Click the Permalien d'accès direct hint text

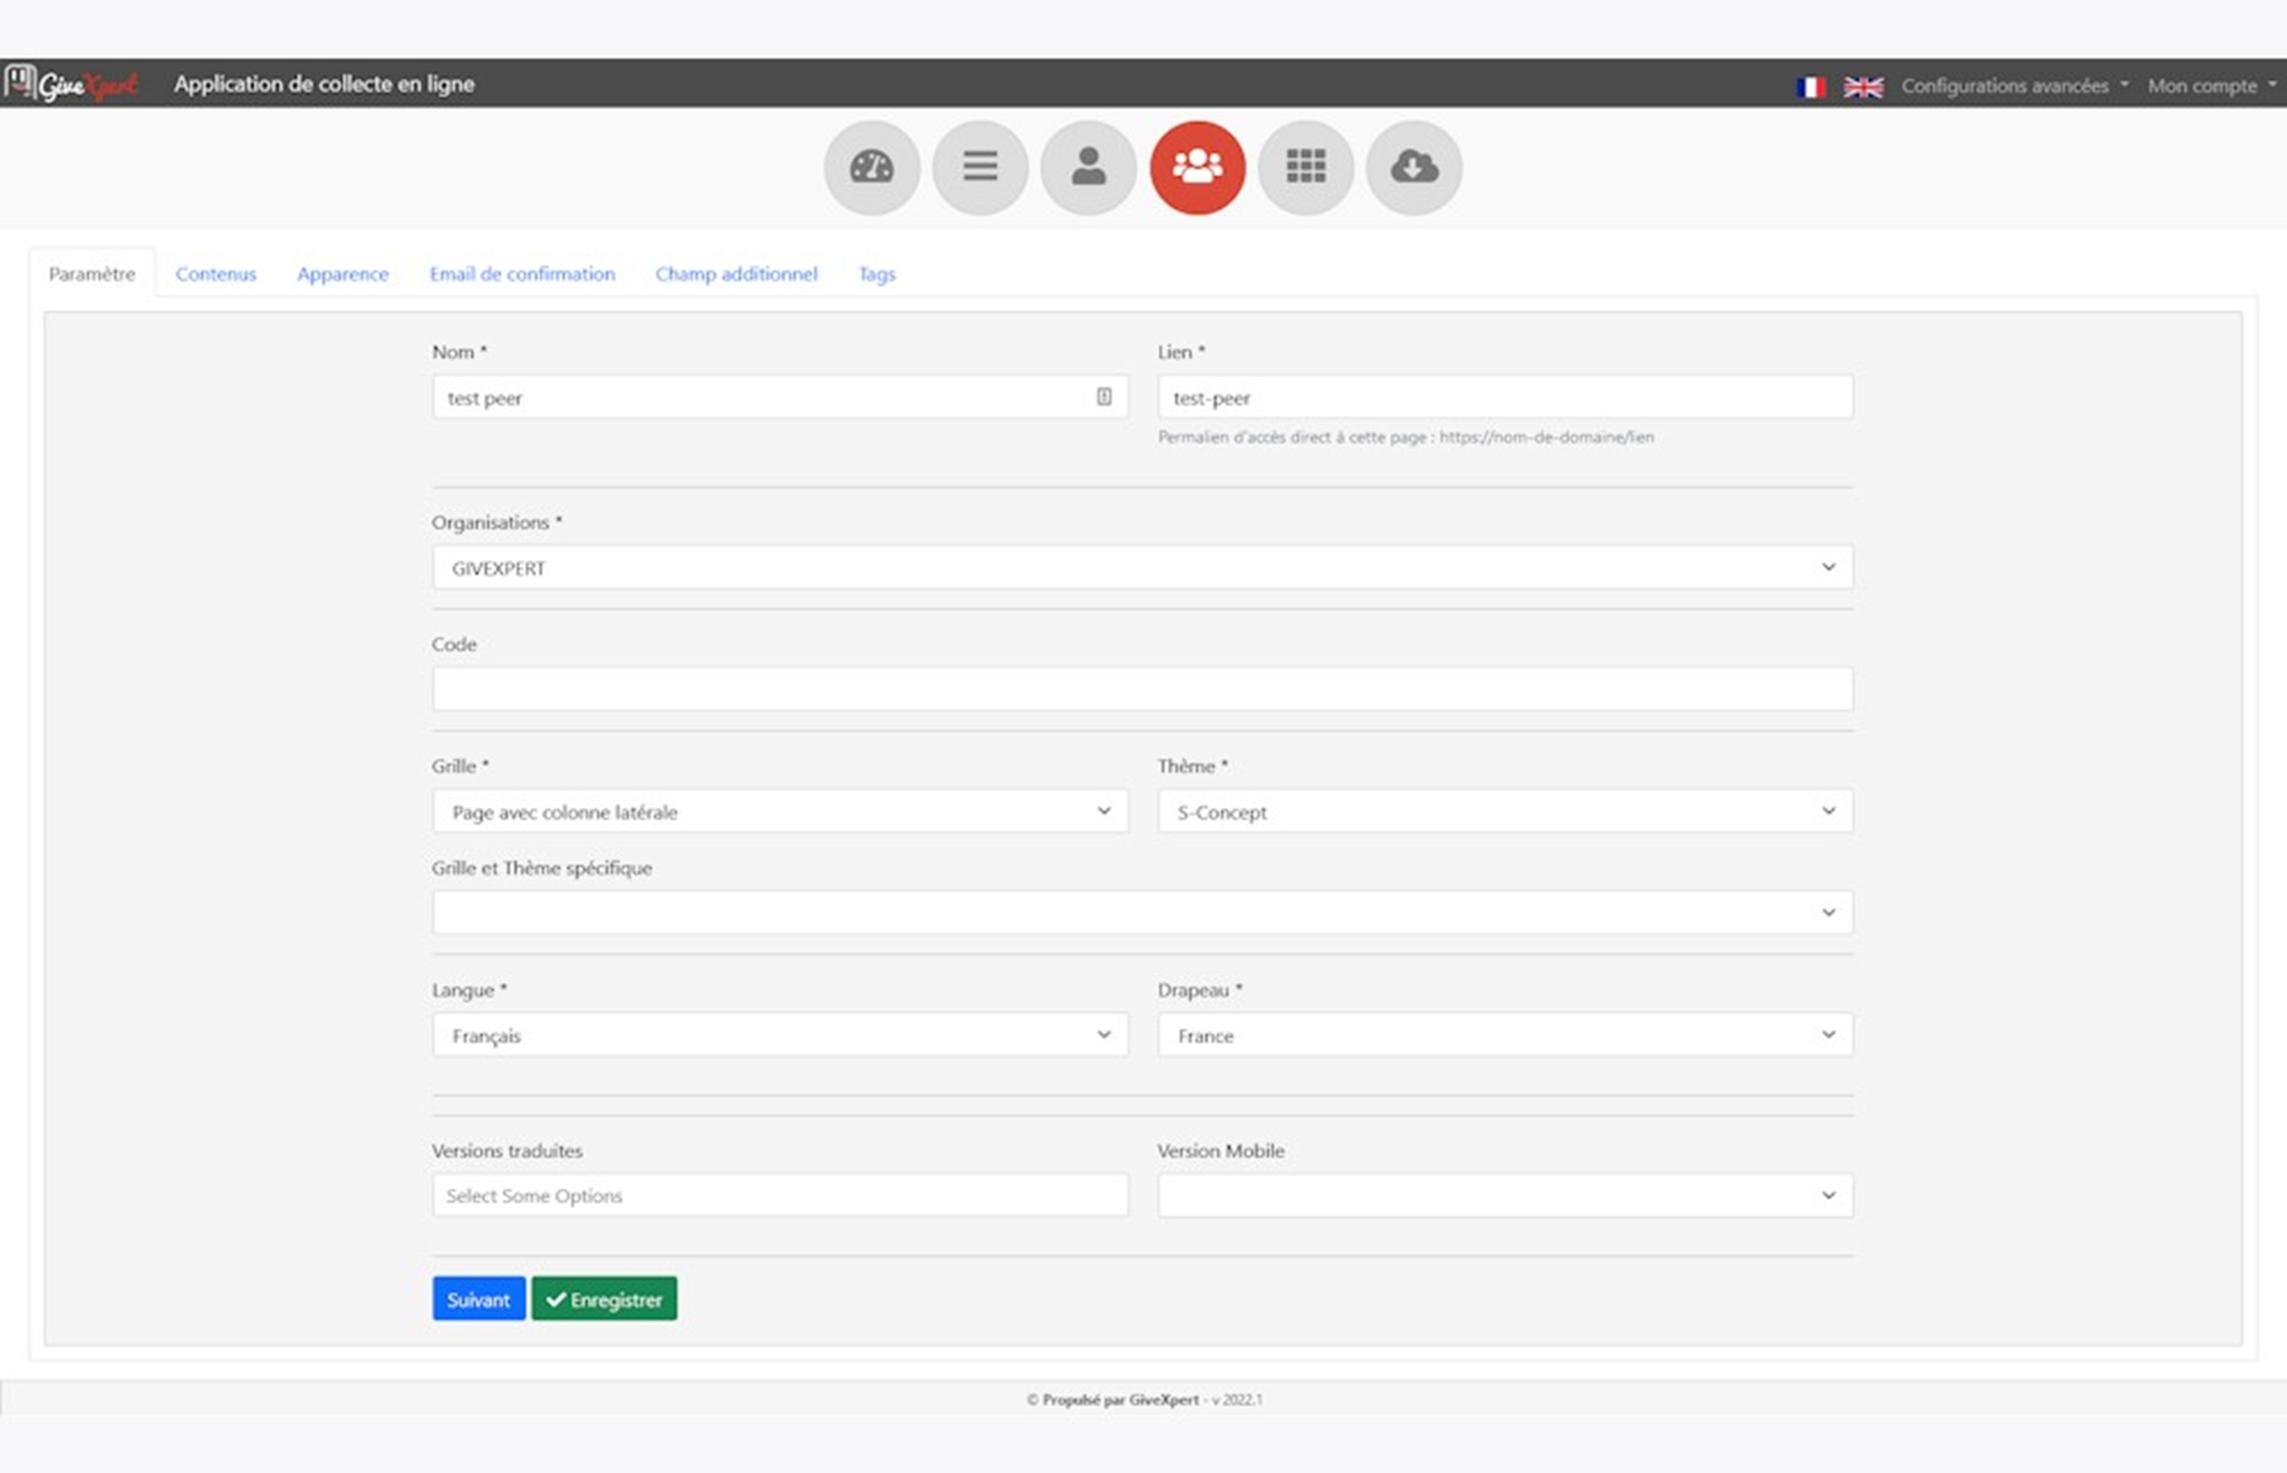pyautogui.click(x=1405, y=437)
